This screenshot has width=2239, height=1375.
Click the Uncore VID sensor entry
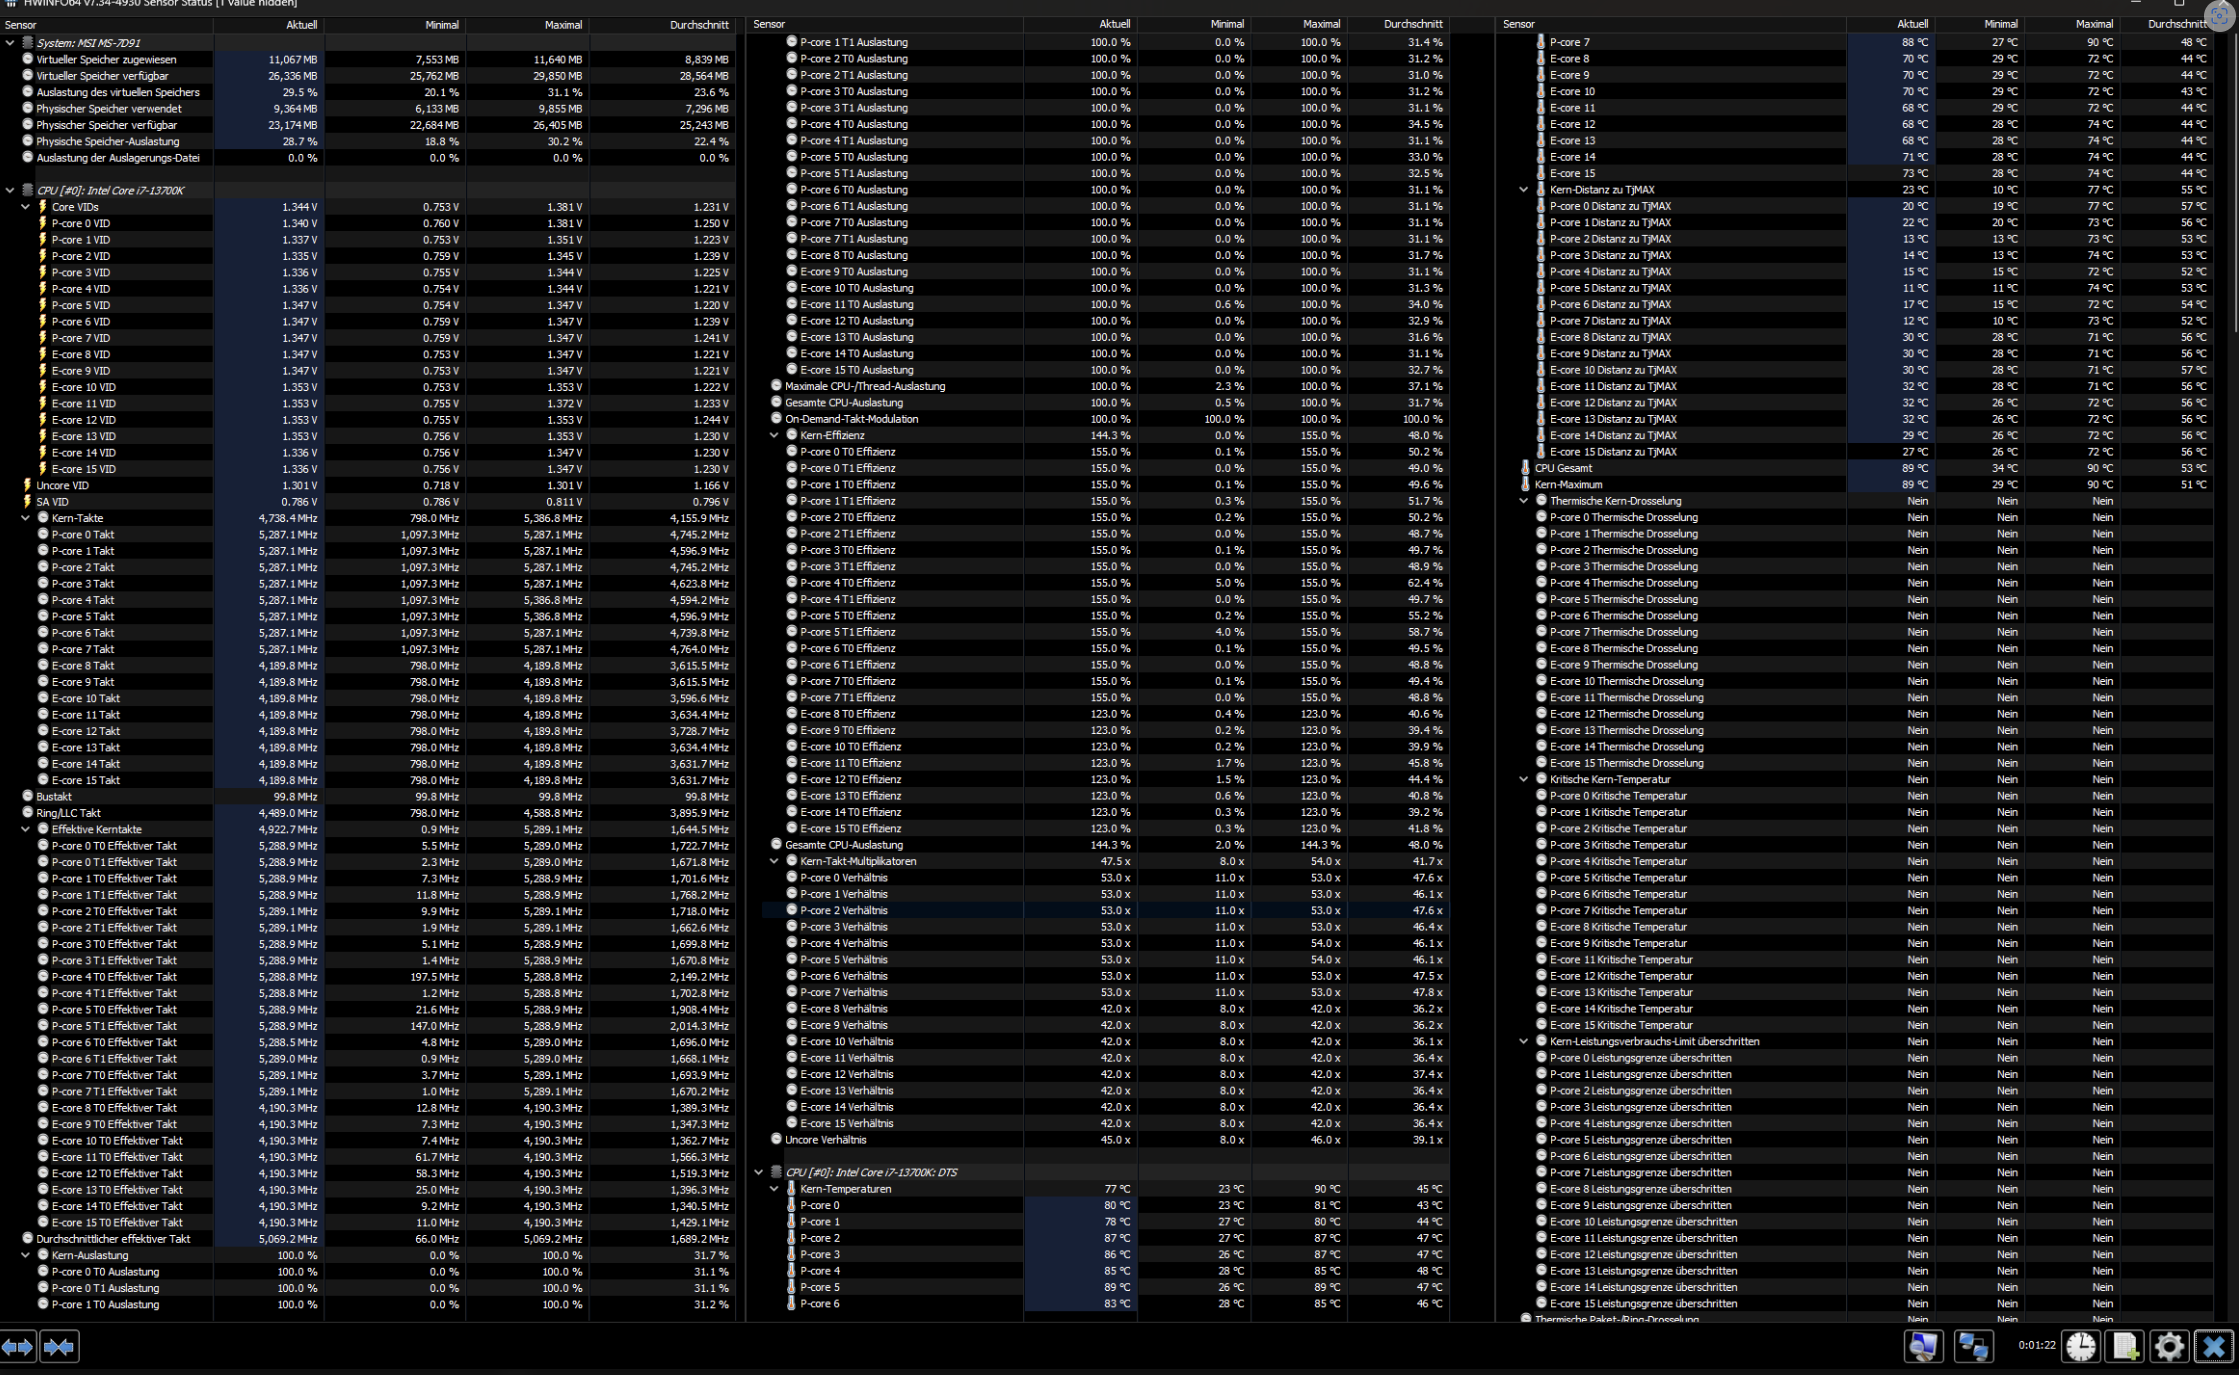point(62,485)
